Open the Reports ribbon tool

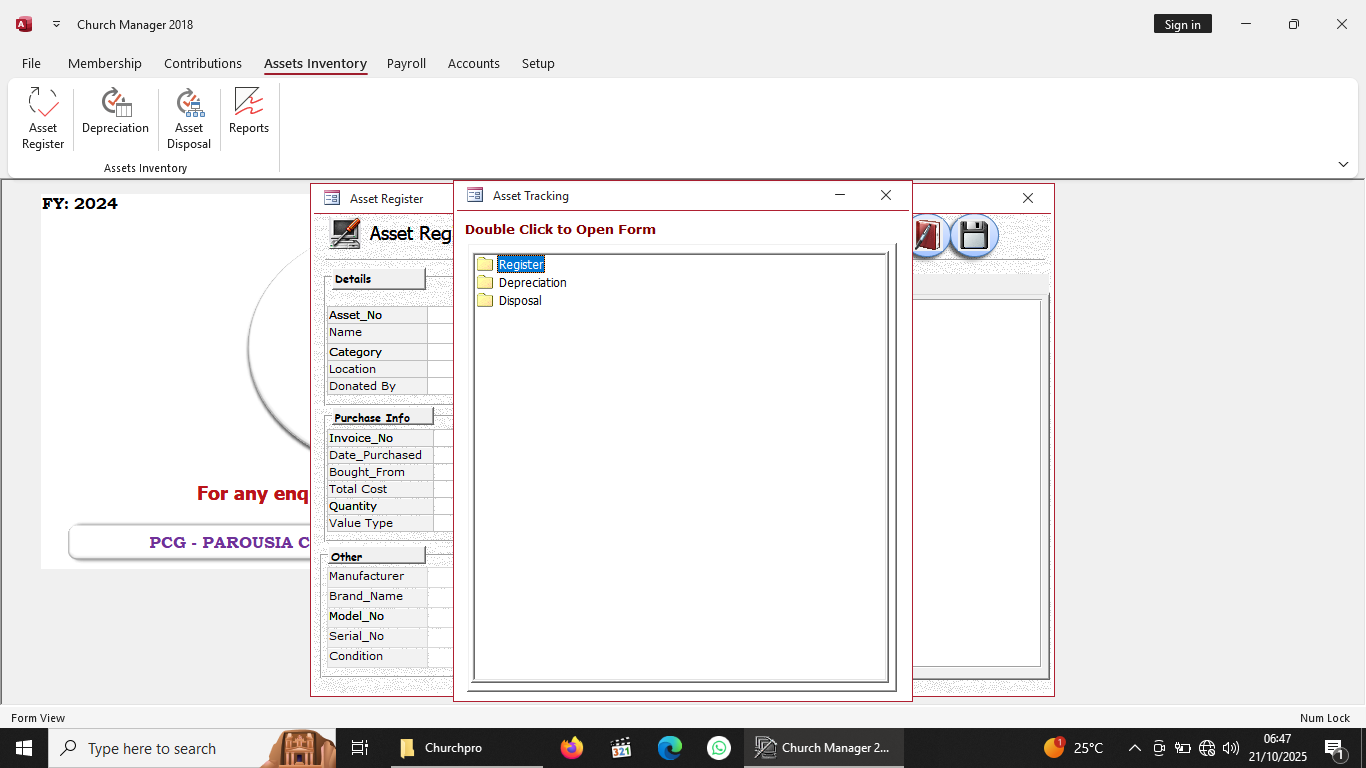click(x=248, y=111)
